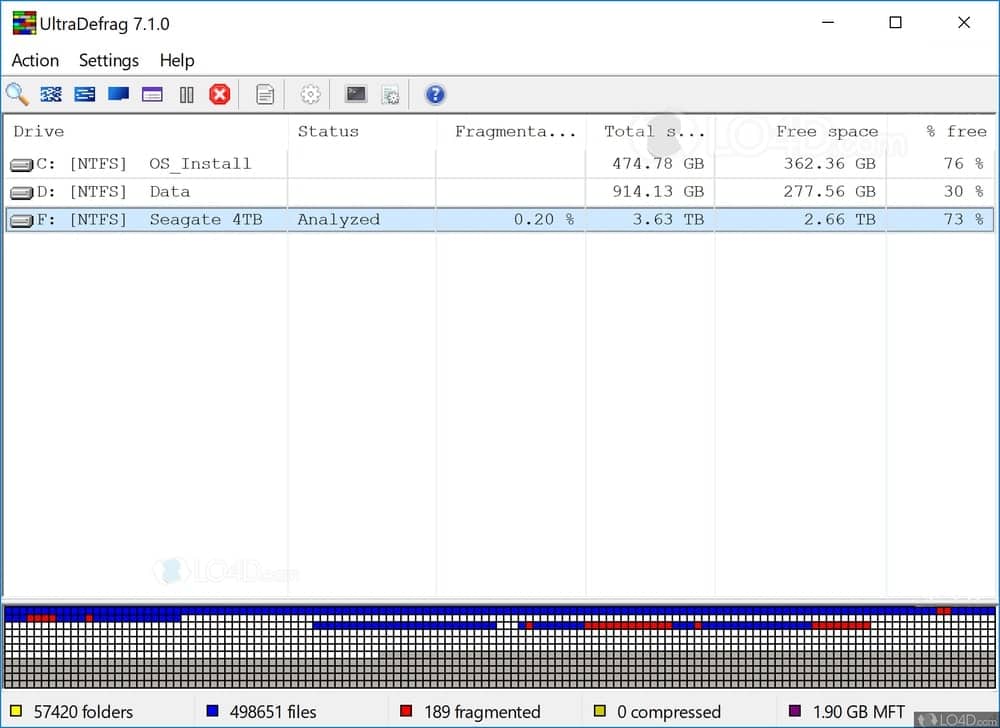1000x728 pixels.
Task: Click the 498651 files status text
Action: coord(273,712)
